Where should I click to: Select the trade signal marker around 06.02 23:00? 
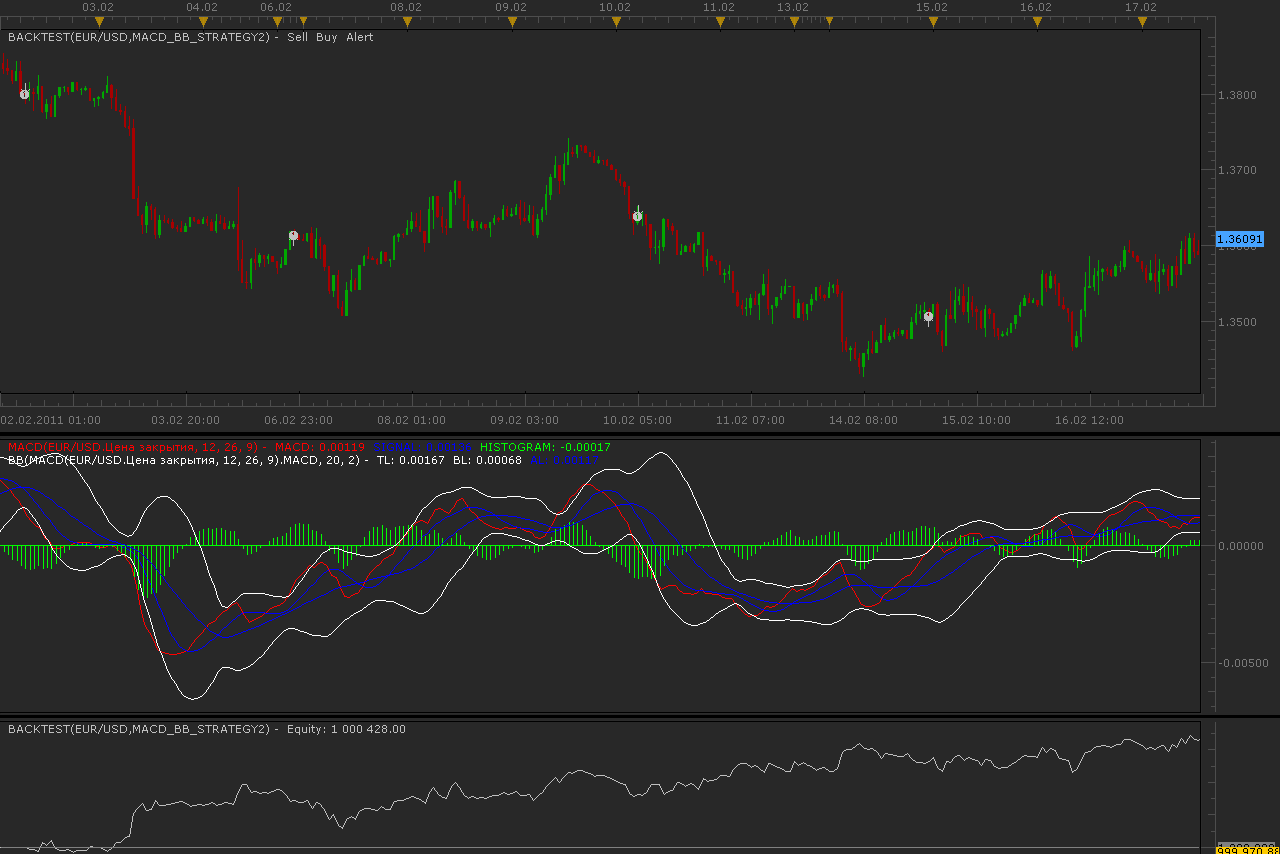coord(293,236)
